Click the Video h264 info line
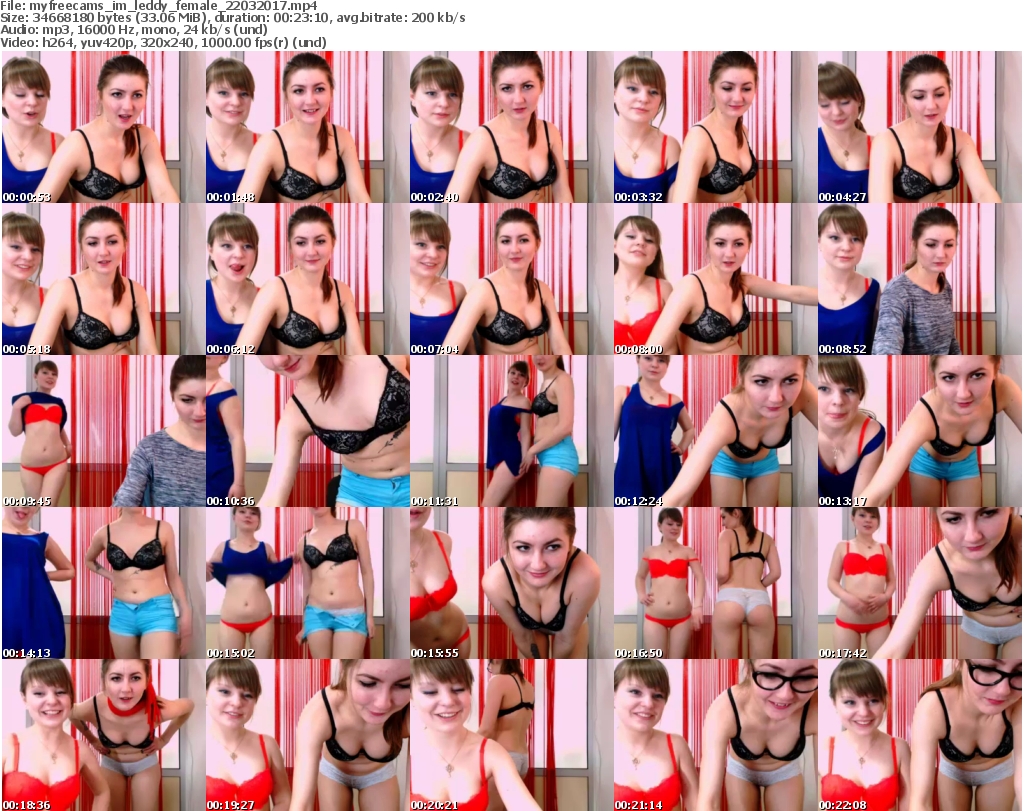This screenshot has height=811, width=1024. click(163, 42)
